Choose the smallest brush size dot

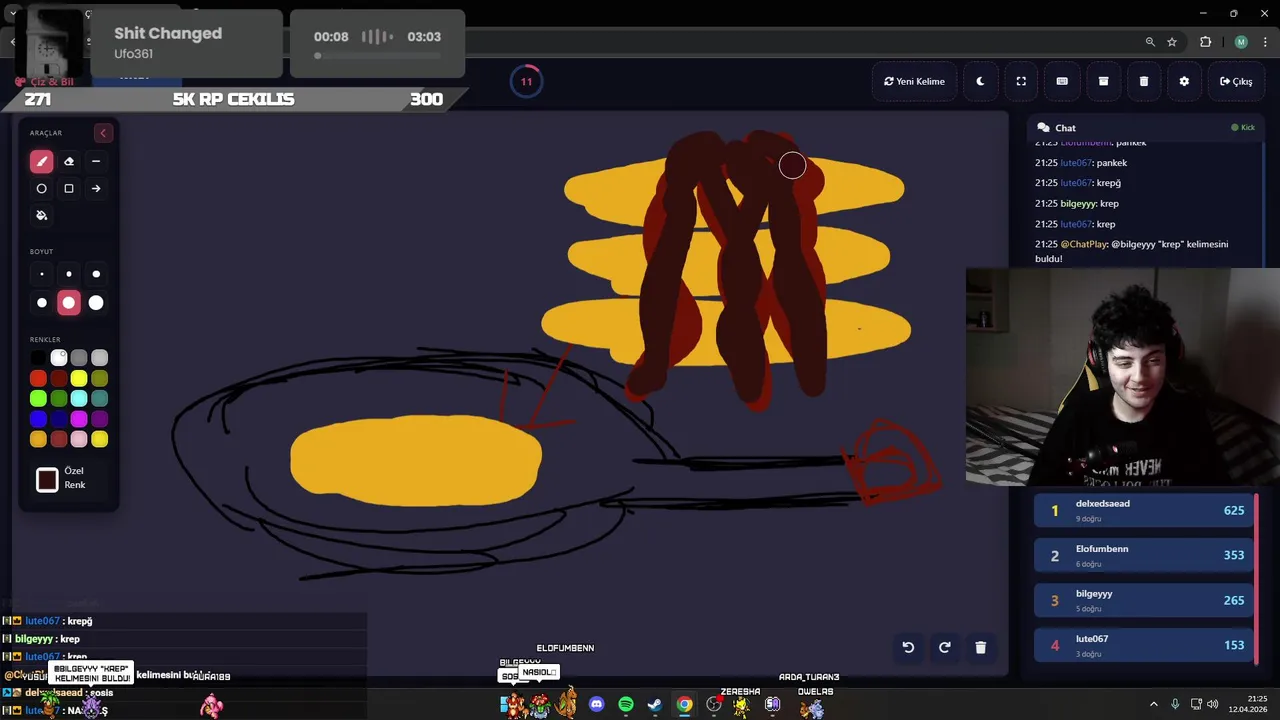click(41, 274)
